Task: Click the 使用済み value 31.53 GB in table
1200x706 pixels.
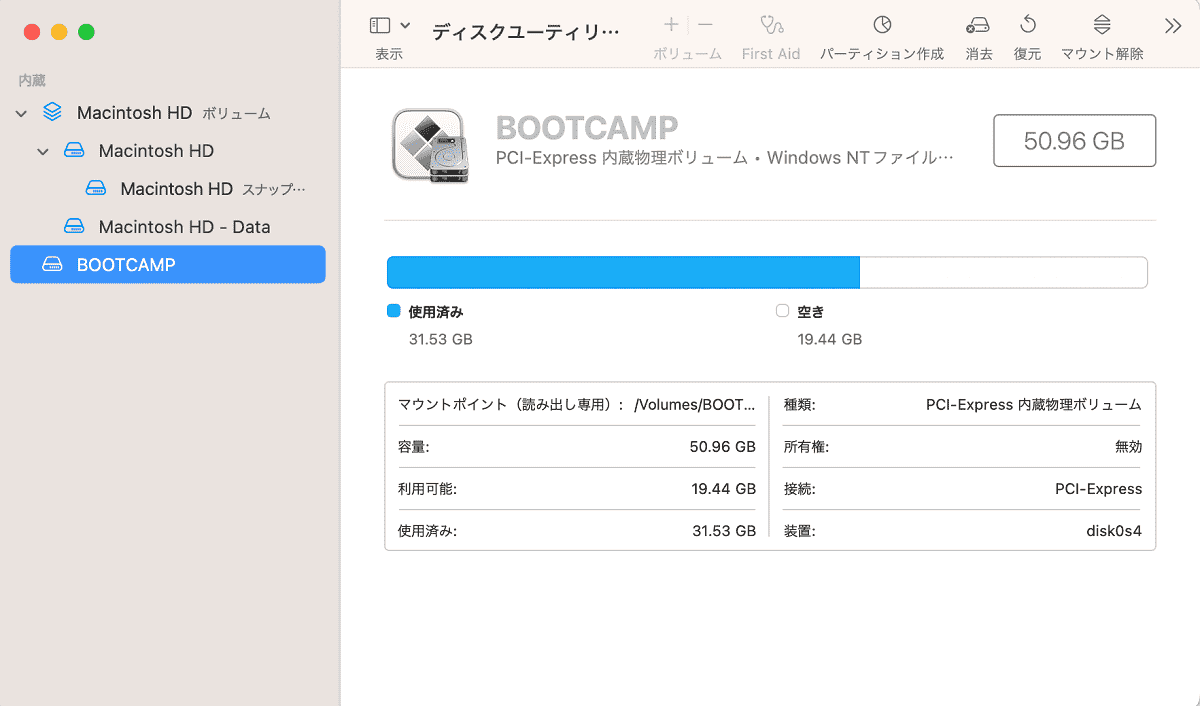Action: [724, 531]
